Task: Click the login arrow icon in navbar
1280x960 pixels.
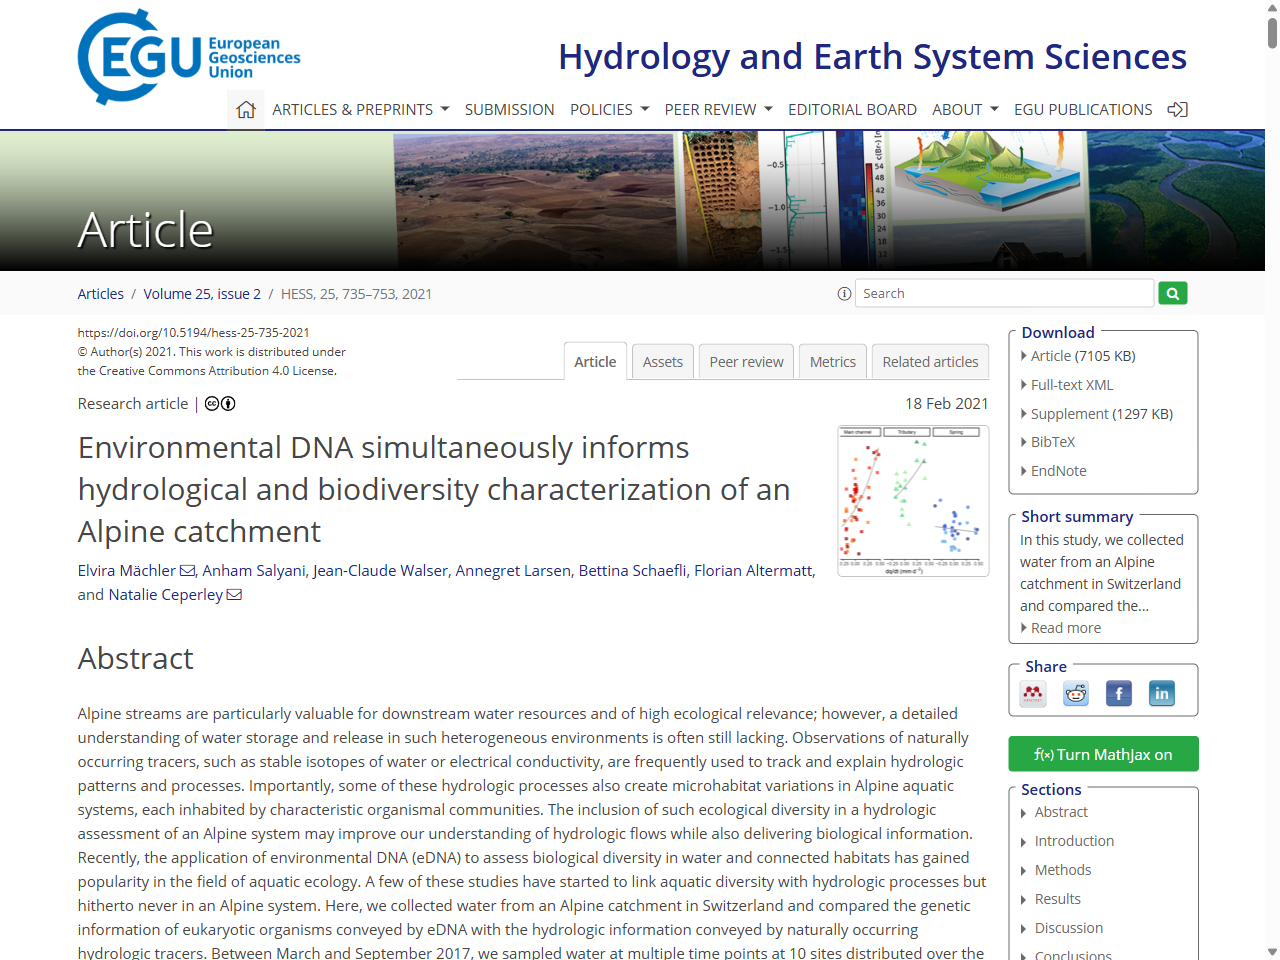Action: pyautogui.click(x=1178, y=110)
